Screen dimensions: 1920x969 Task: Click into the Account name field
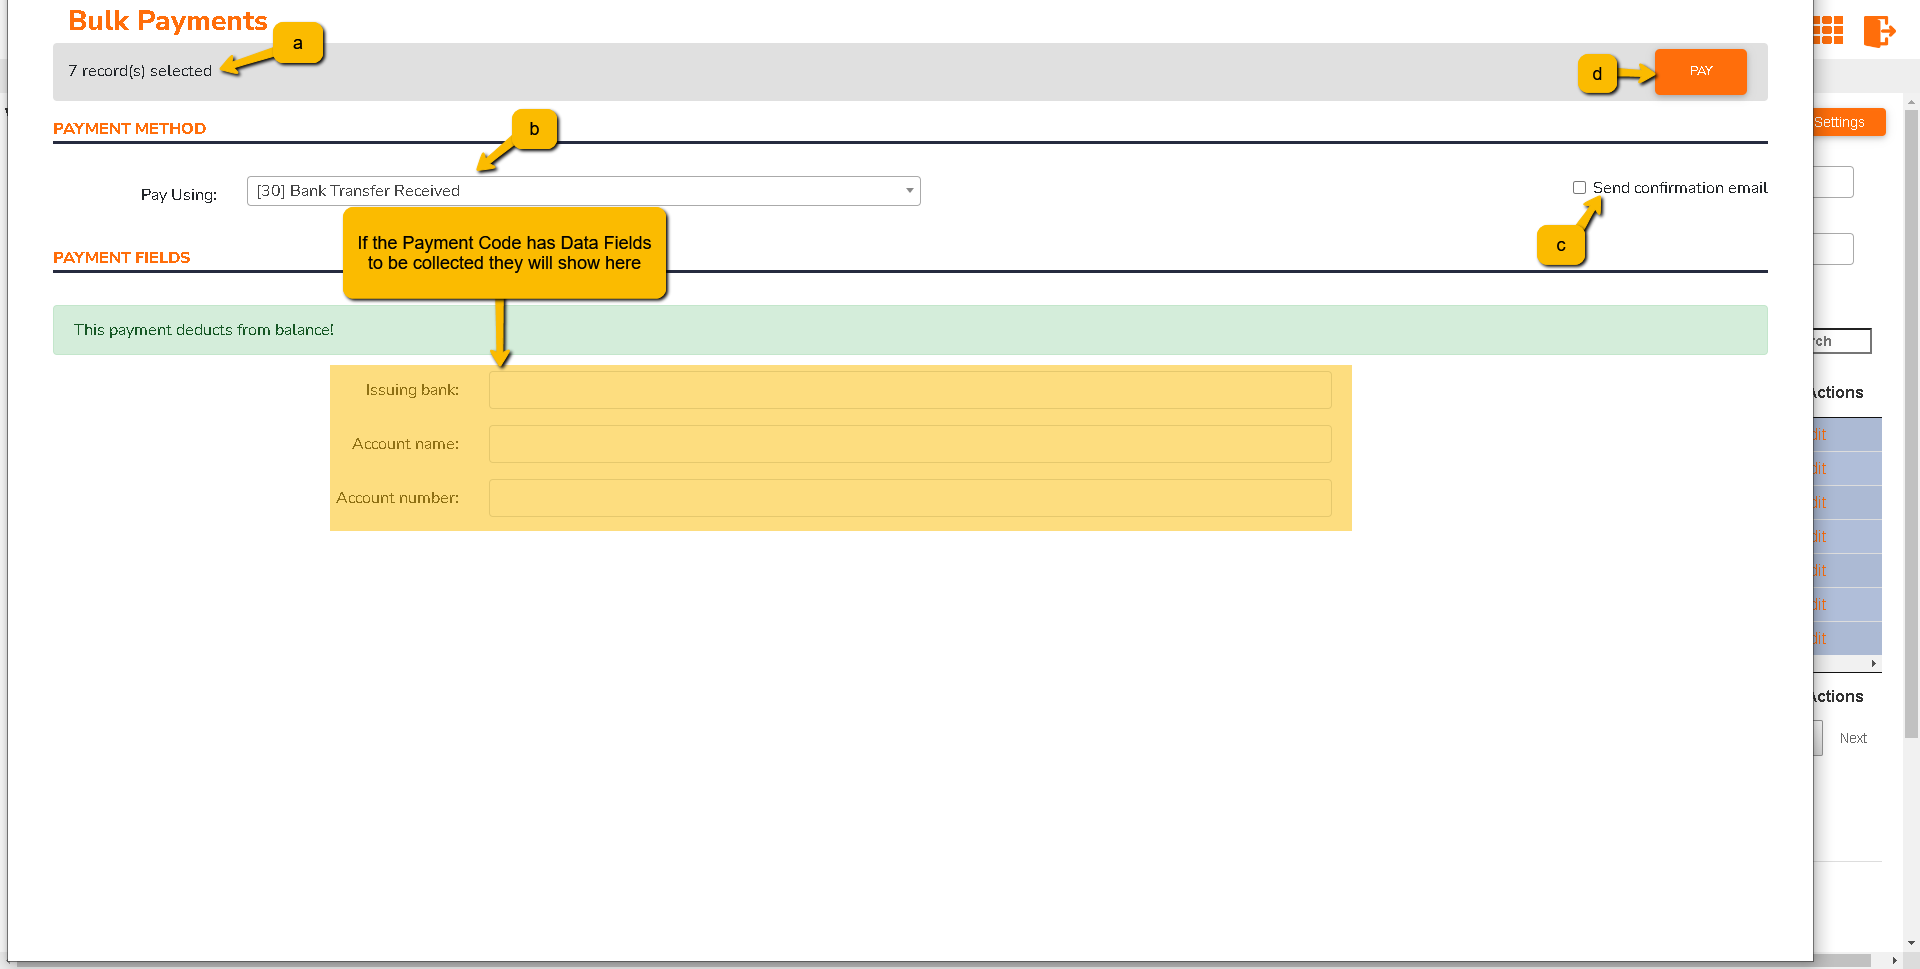pos(909,444)
